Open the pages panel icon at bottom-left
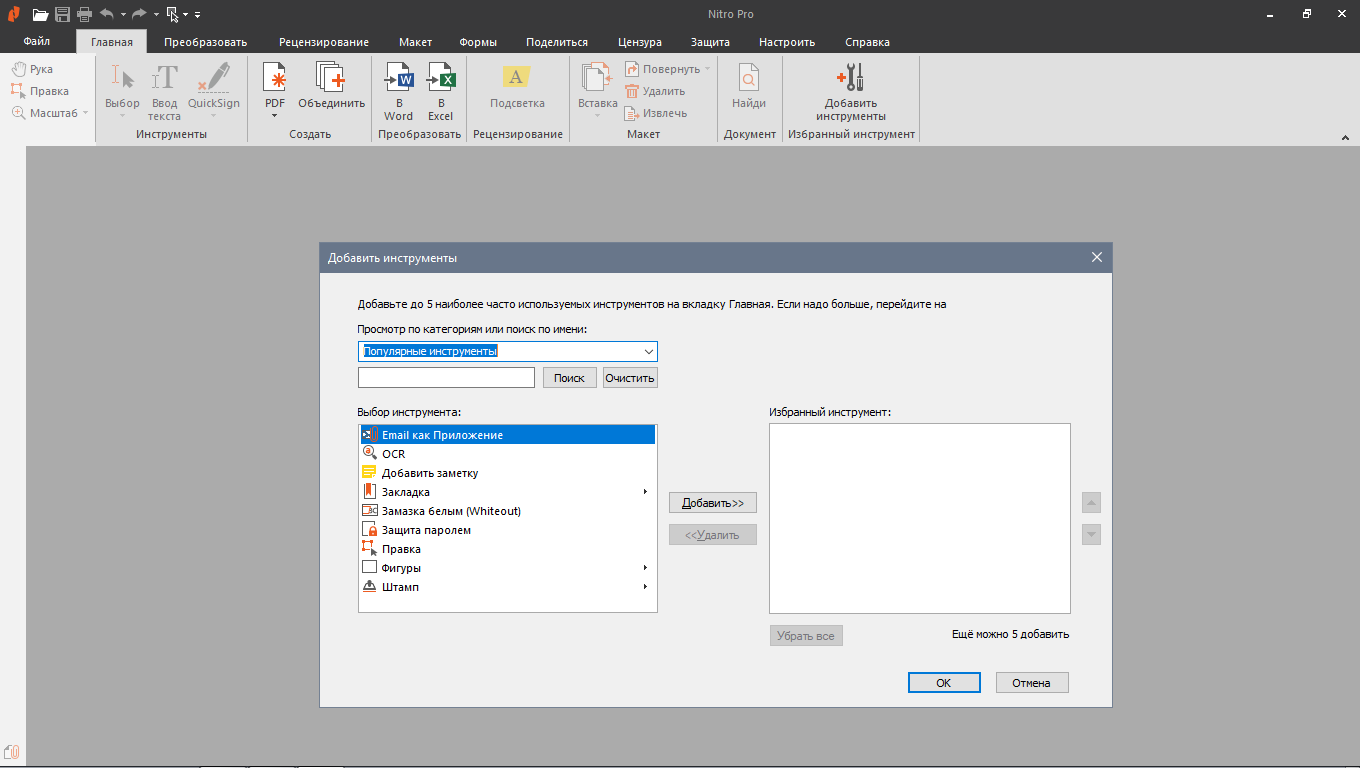This screenshot has width=1360, height=768. 12,752
